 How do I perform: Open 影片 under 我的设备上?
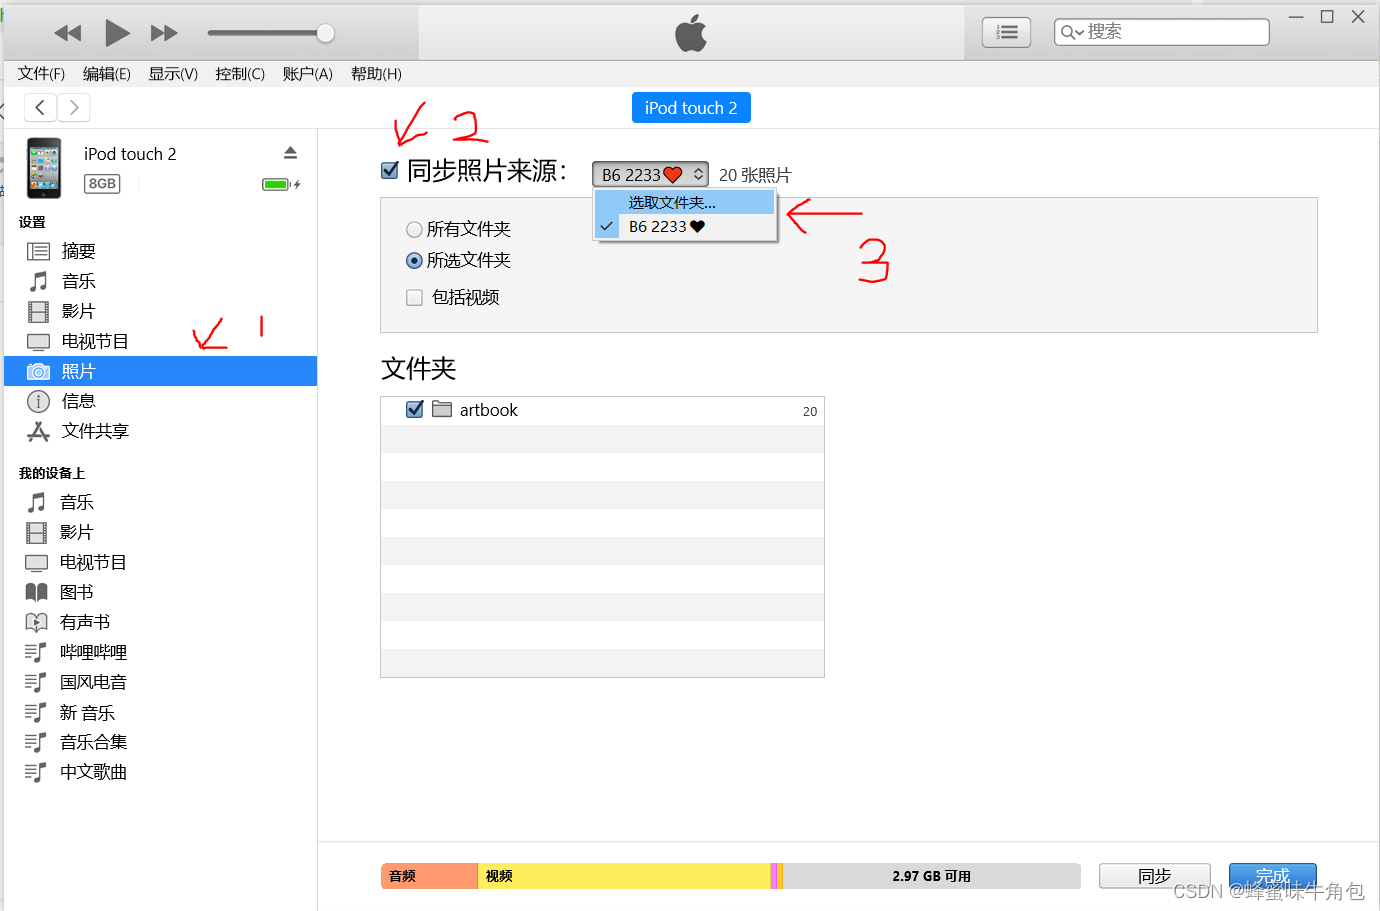76,532
